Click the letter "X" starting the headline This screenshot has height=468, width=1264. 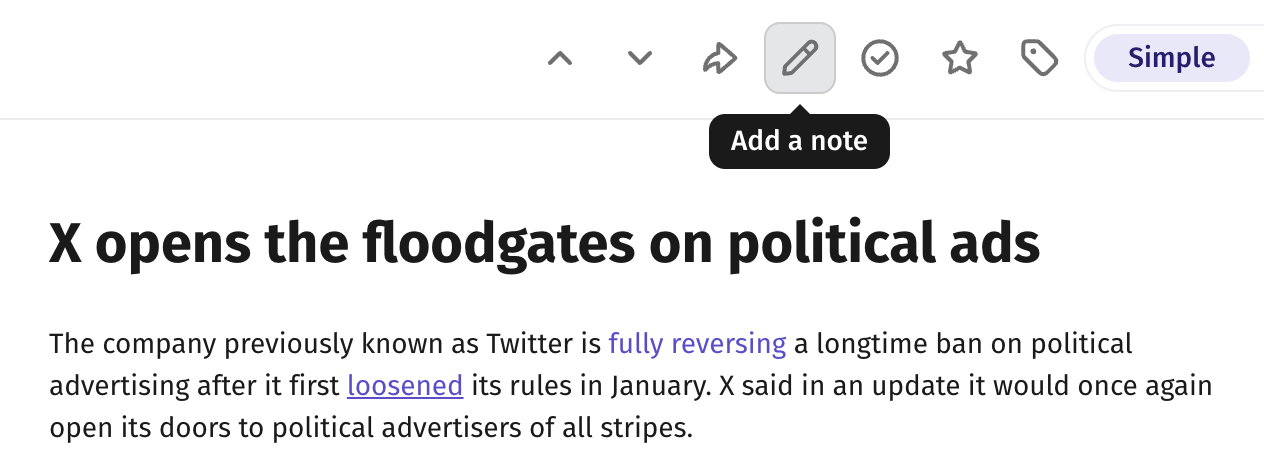click(66, 245)
